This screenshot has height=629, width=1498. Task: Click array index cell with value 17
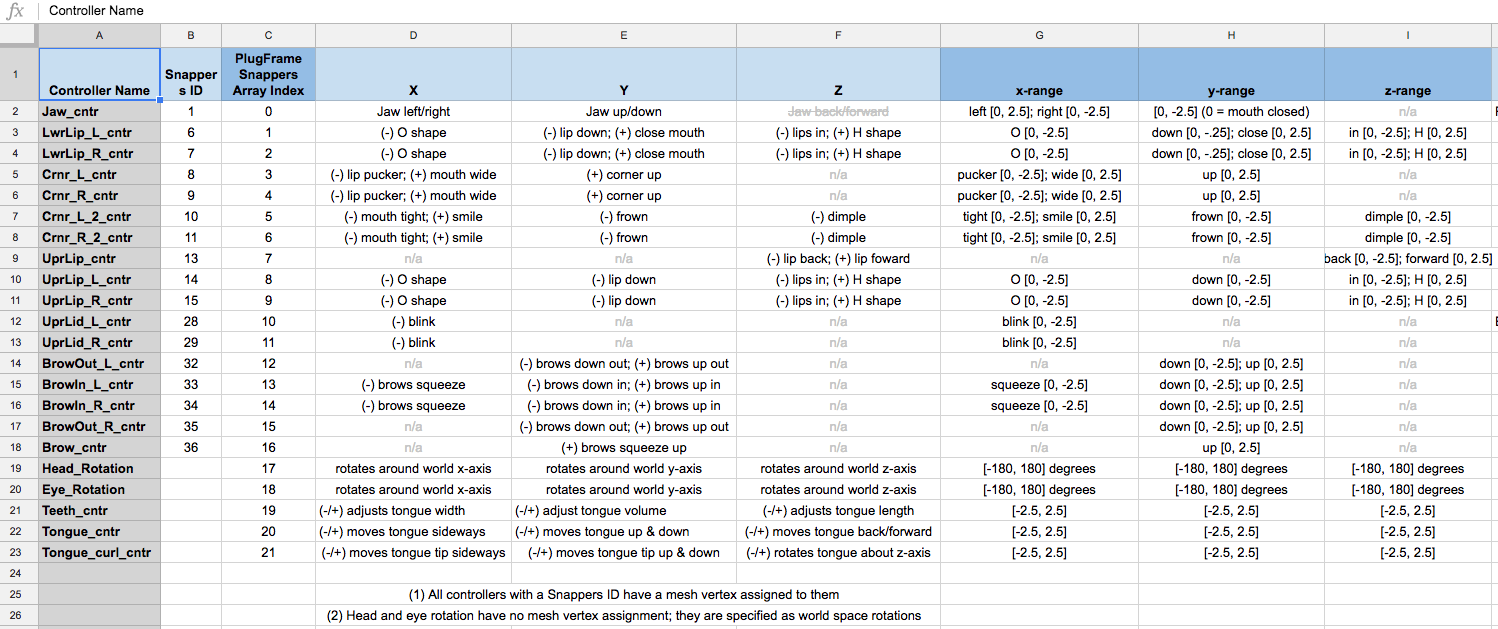pyautogui.click(x=268, y=469)
